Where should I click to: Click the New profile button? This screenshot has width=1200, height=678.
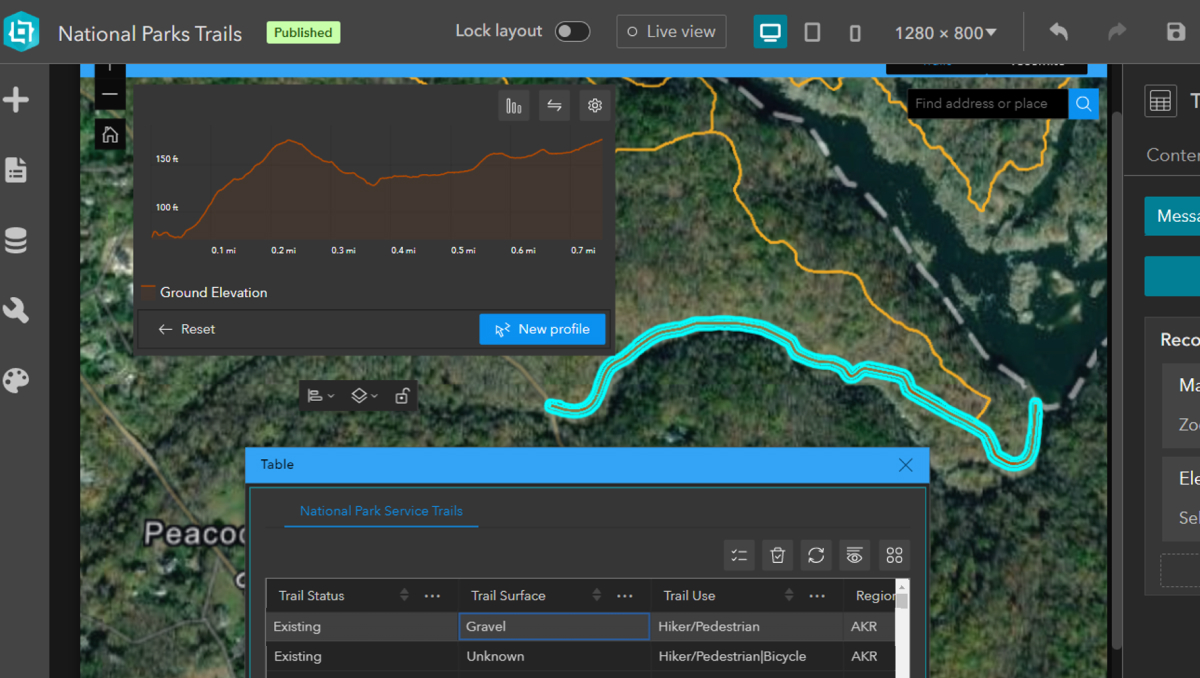[x=542, y=329]
